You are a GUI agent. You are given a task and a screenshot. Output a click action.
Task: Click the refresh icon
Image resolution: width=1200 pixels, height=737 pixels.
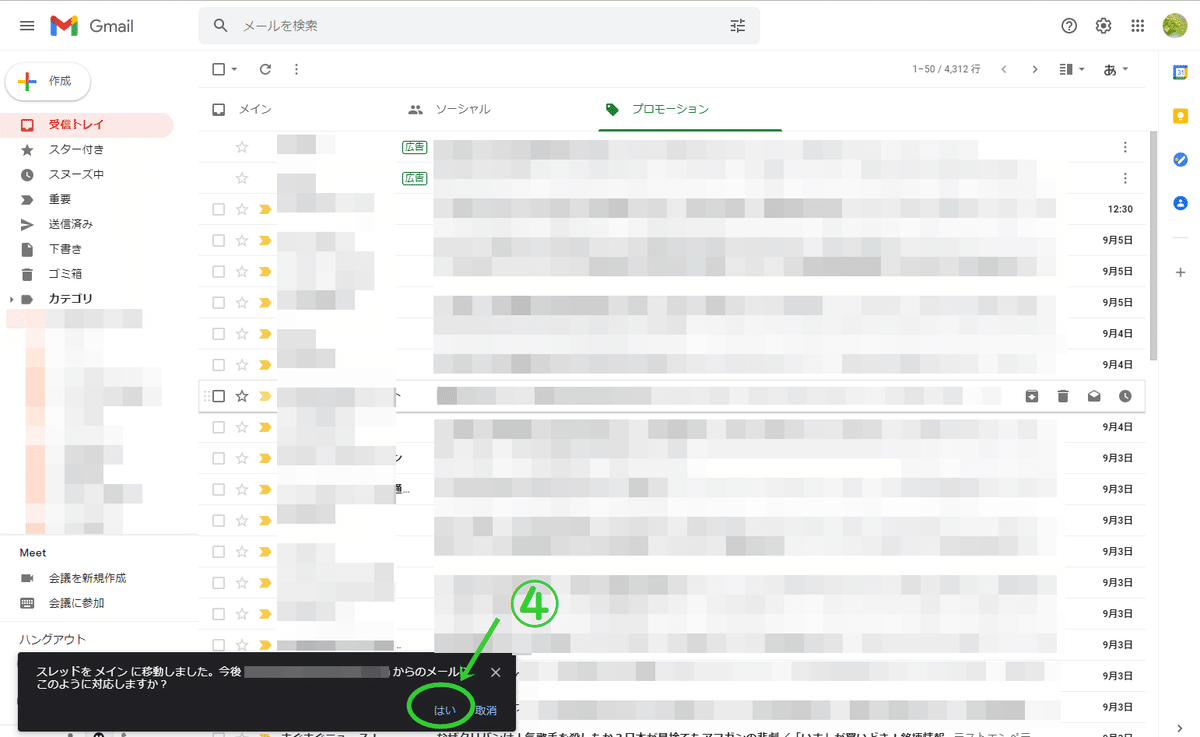tap(265, 69)
